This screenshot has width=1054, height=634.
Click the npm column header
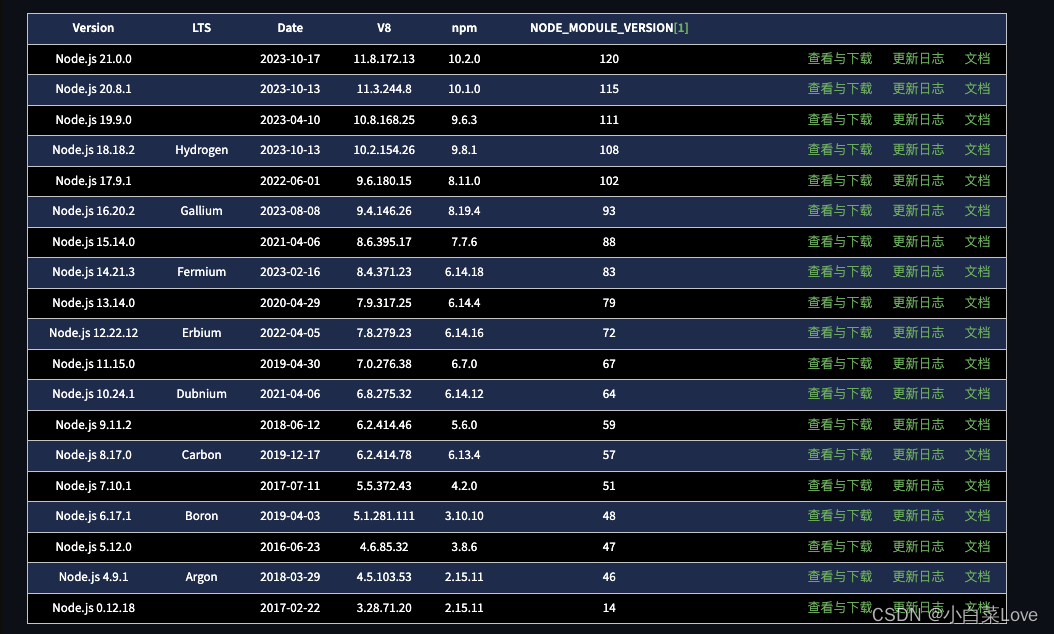(x=464, y=28)
